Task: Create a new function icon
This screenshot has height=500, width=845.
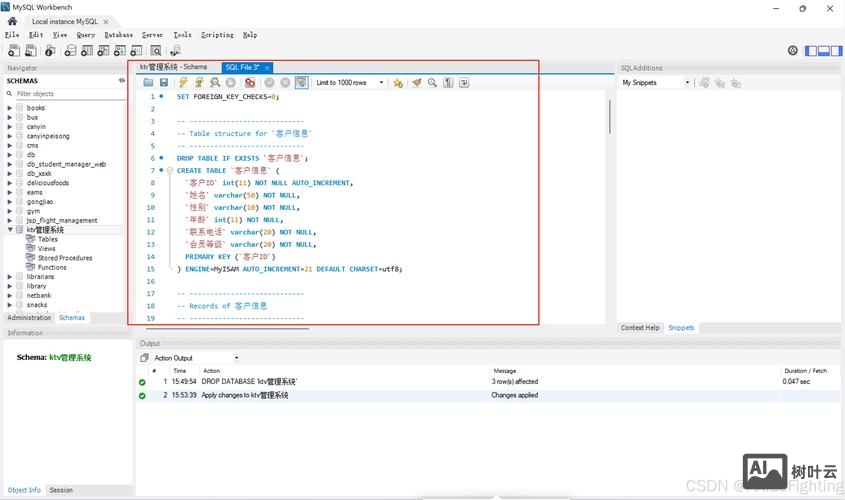Action: (136, 51)
